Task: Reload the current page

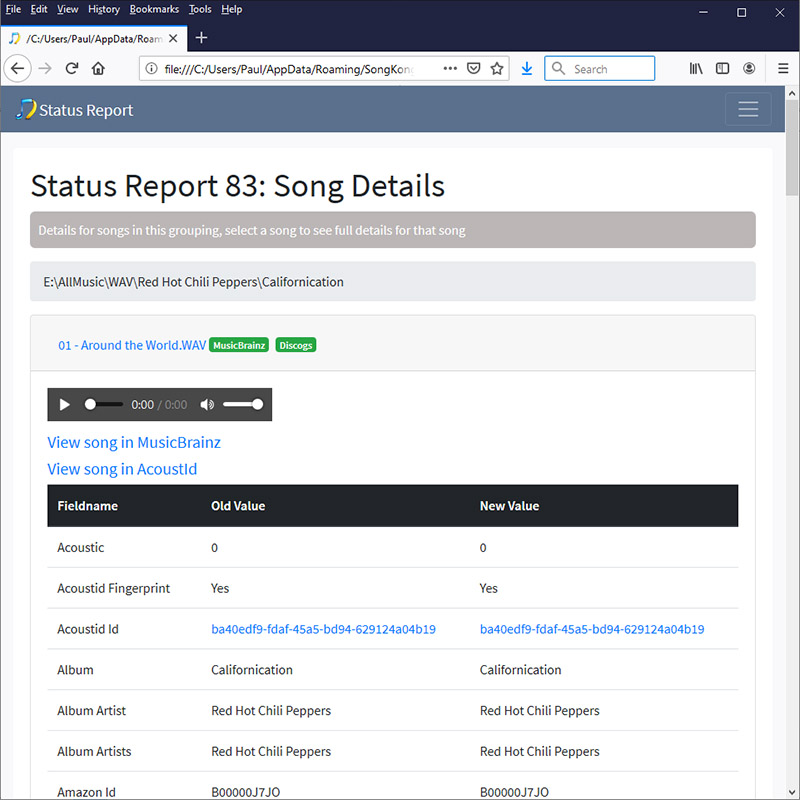Action: 72,68
